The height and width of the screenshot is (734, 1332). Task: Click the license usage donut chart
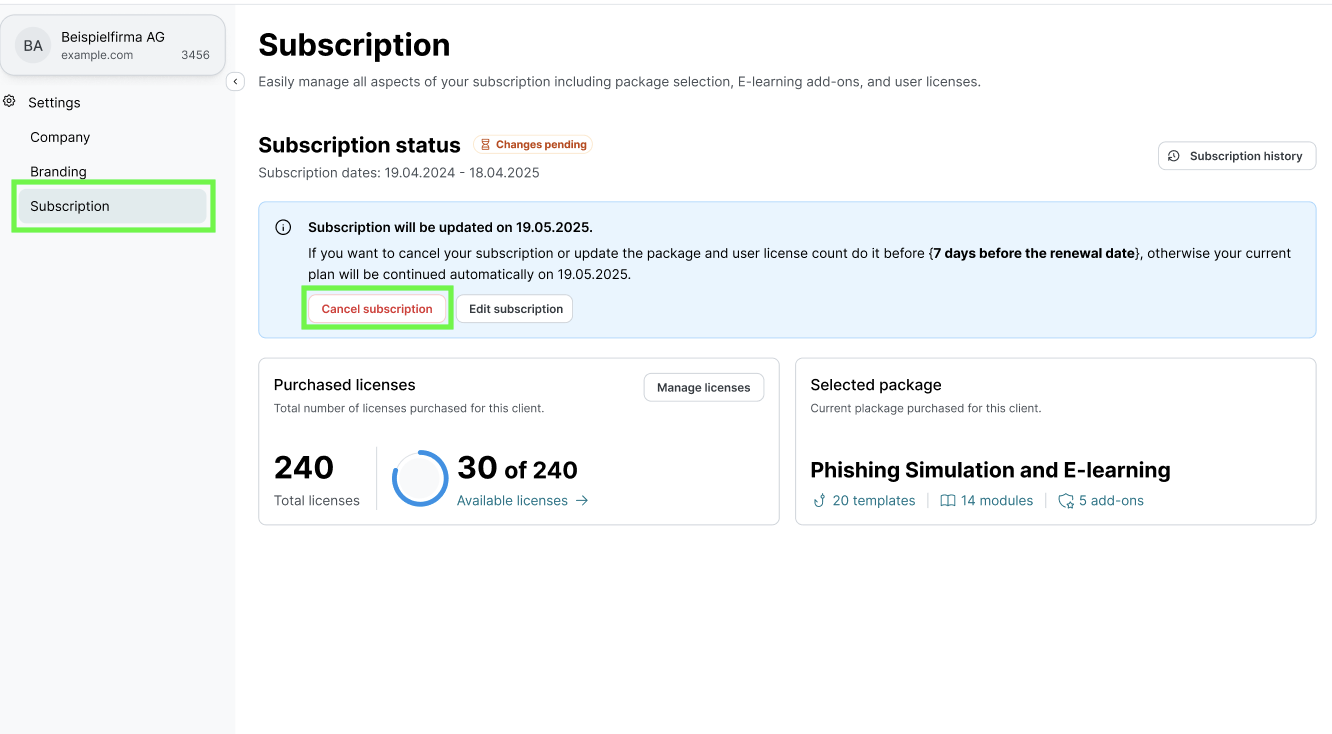click(x=420, y=478)
